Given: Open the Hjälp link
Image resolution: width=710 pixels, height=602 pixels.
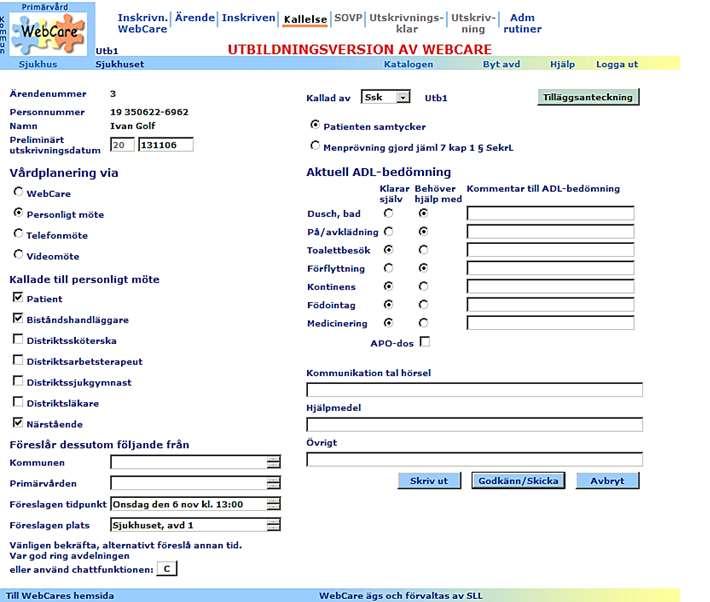Looking at the screenshot, I should point(562,64).
